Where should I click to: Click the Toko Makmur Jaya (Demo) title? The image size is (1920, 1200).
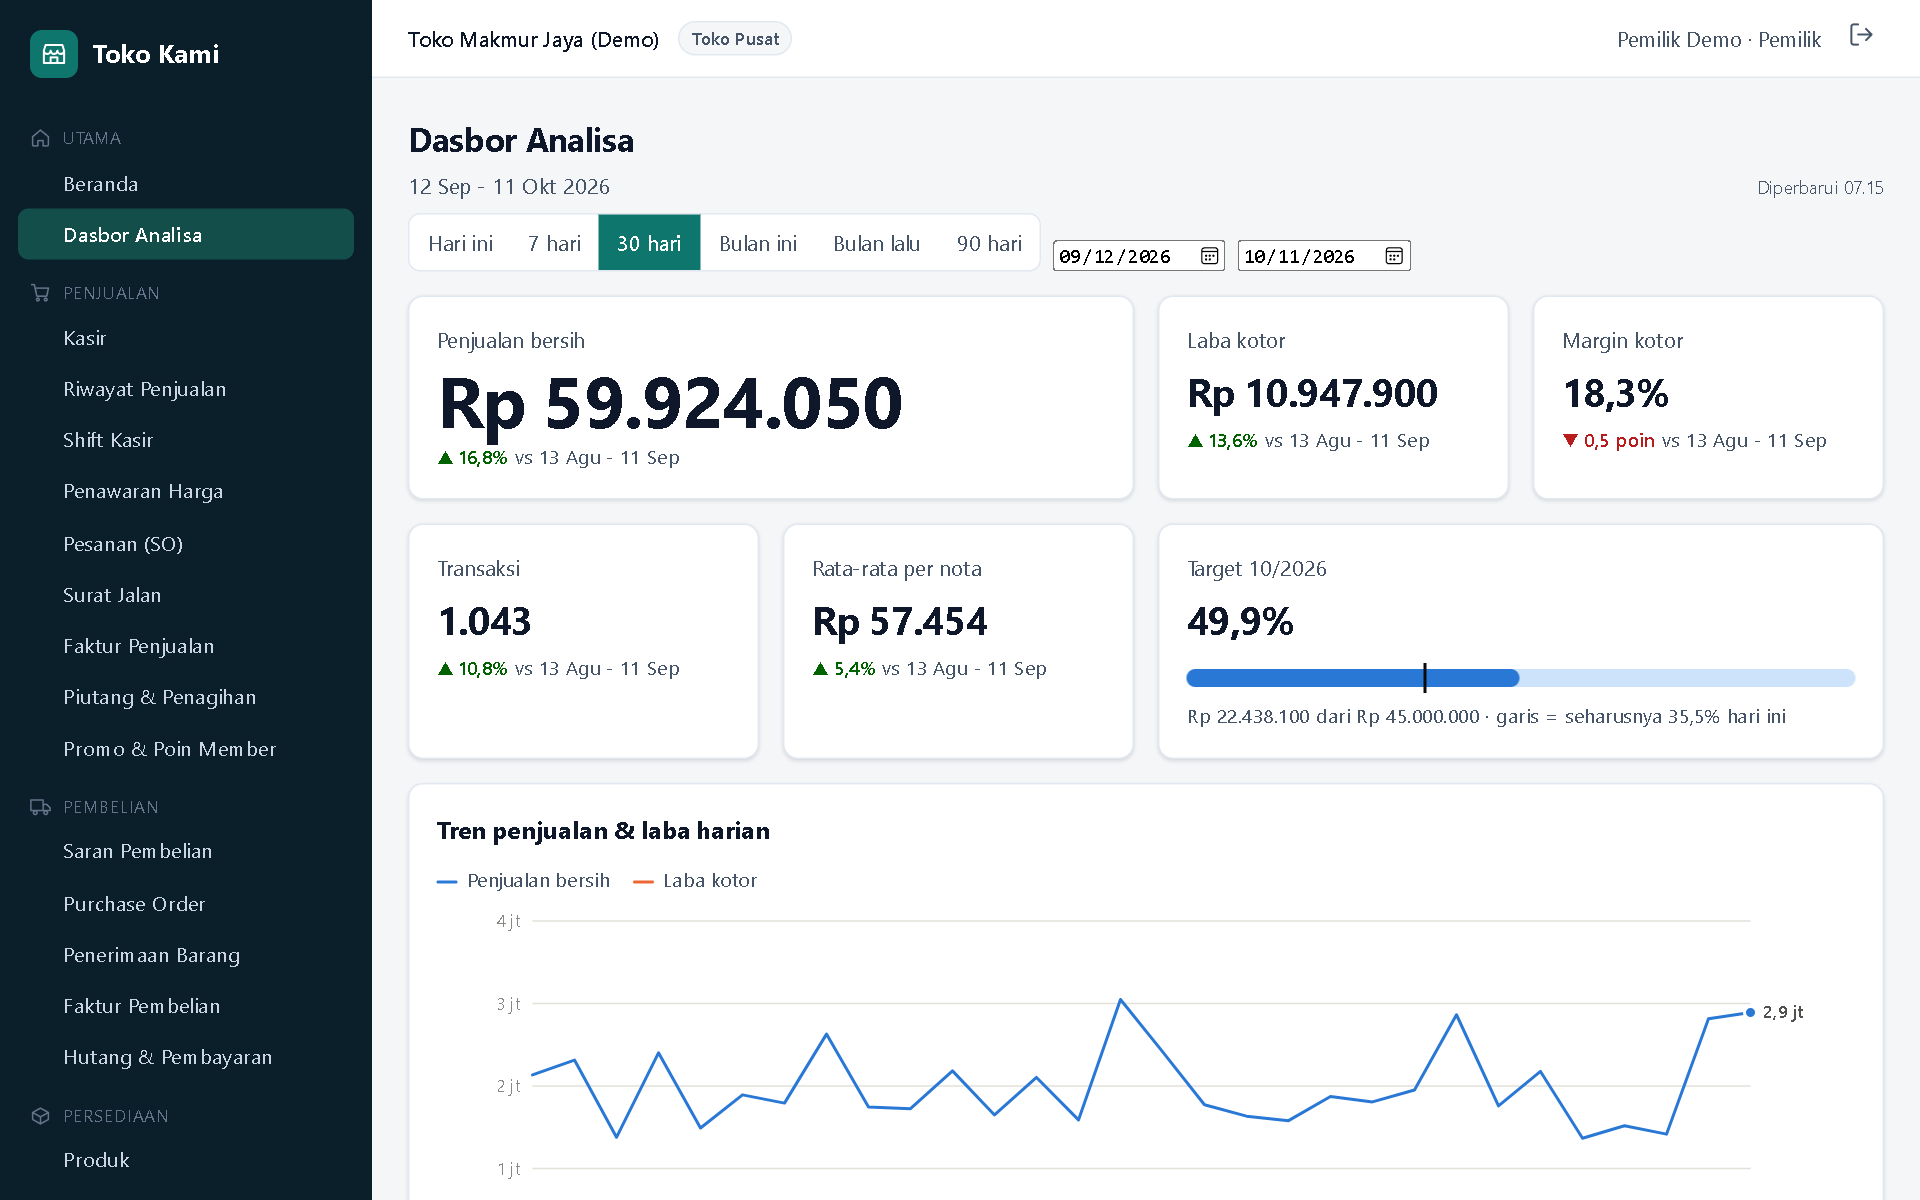point(533,40)
